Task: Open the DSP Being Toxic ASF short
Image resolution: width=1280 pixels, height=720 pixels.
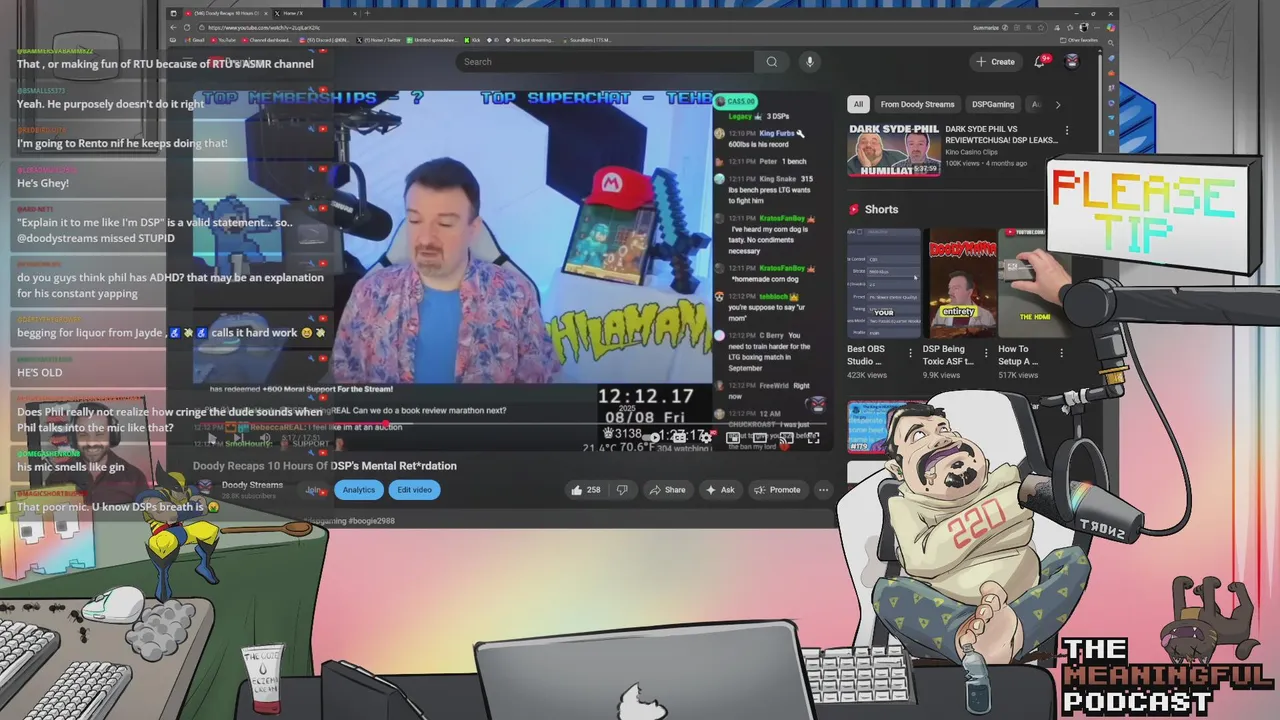Action: (x=958, y=284)
